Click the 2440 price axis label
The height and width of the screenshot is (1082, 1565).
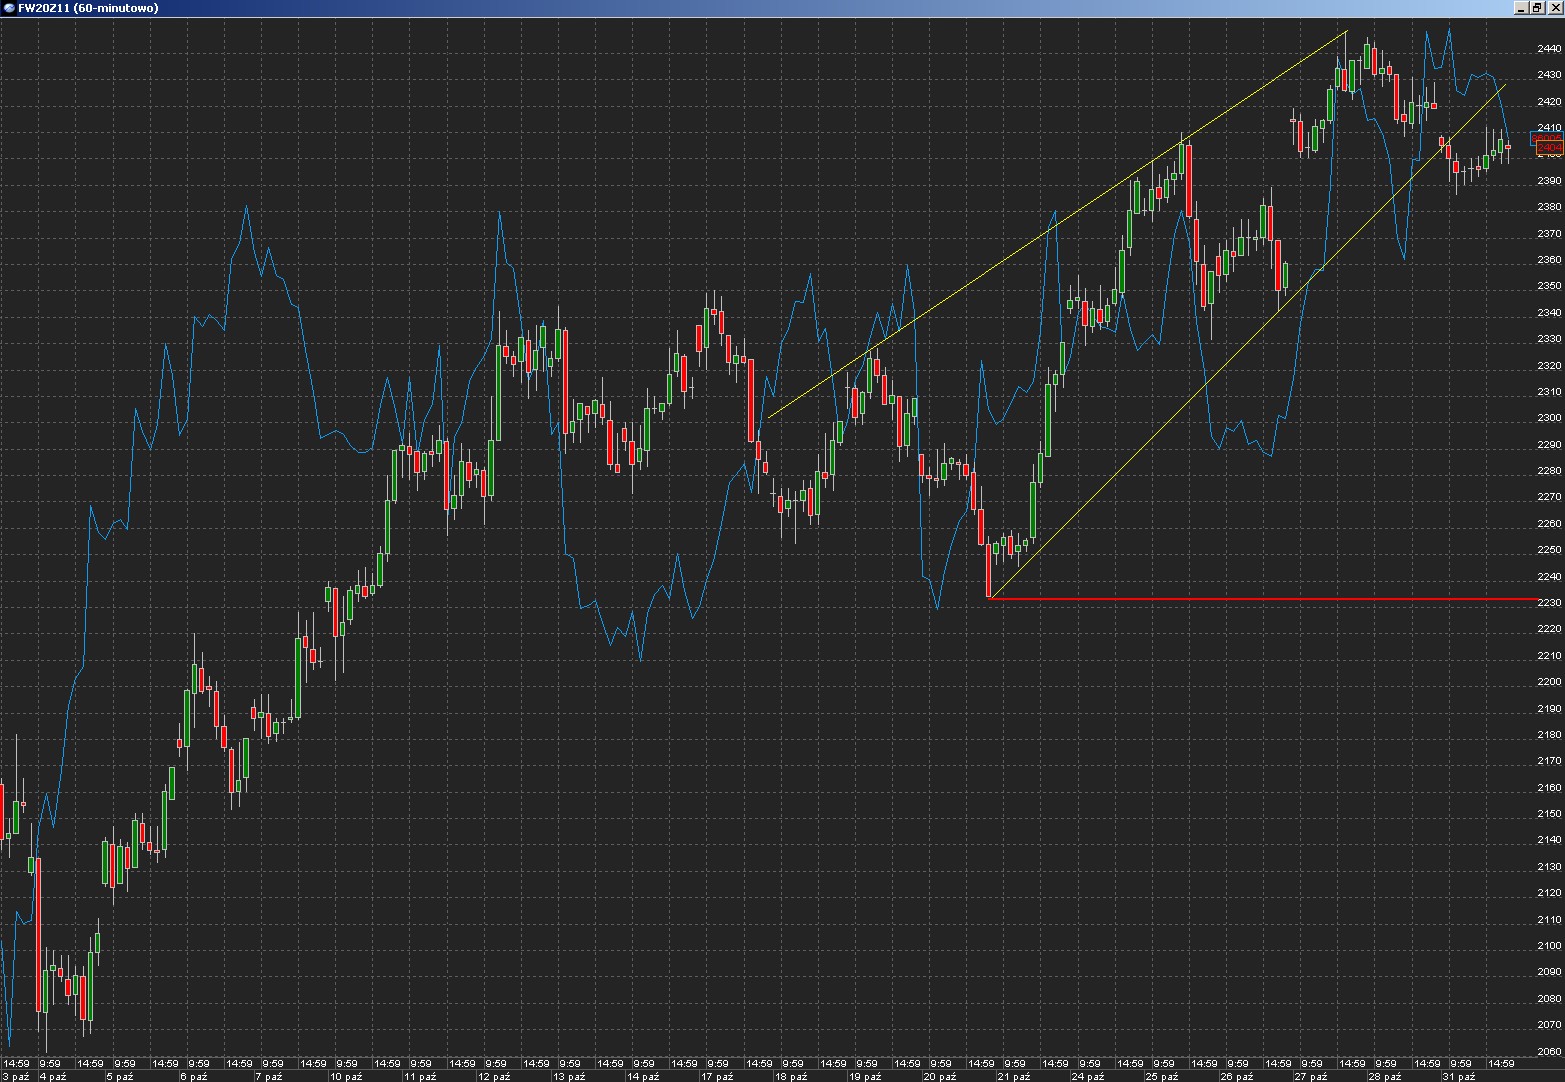point(1549,48)
